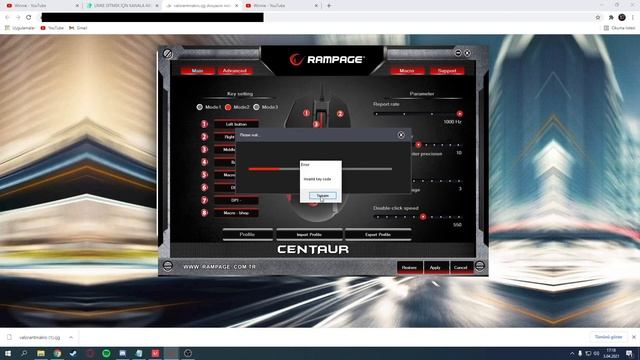Screen dimensions: 640x360
Task: Click marker 2 on the mouse image
Action: point(340,114)
